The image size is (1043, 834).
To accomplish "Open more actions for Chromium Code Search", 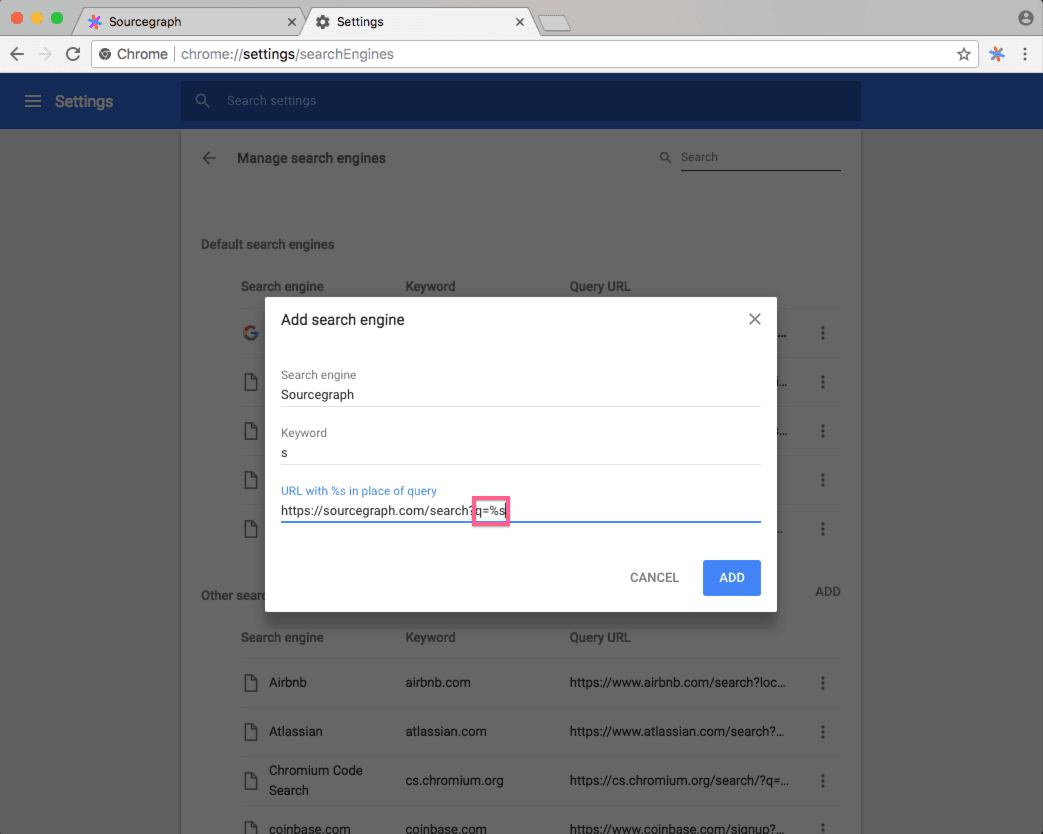I will 823,780.
